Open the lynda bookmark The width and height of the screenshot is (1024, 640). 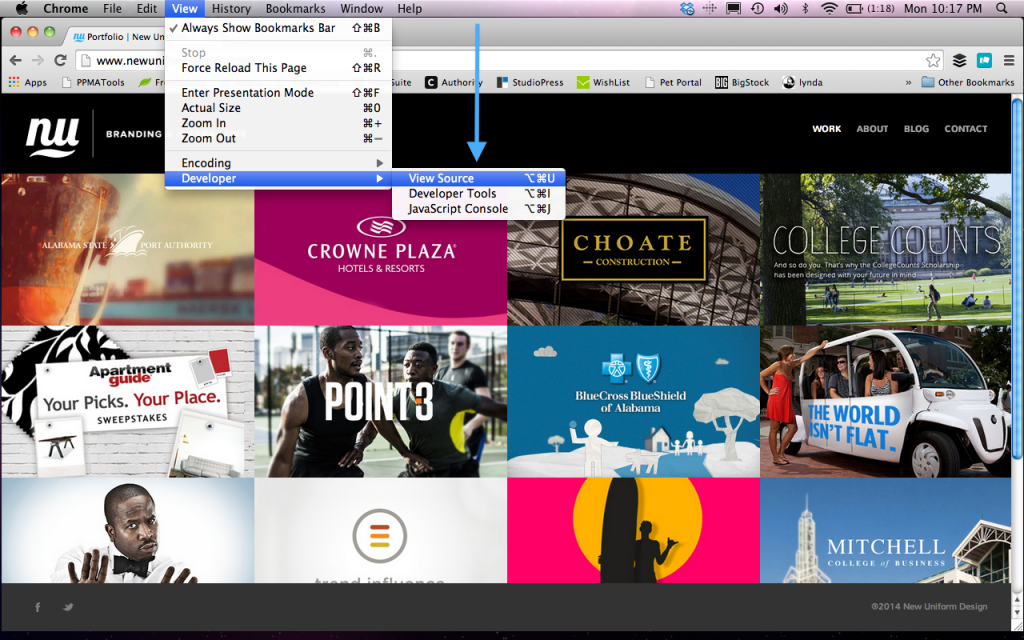click(x=803, y=82)
